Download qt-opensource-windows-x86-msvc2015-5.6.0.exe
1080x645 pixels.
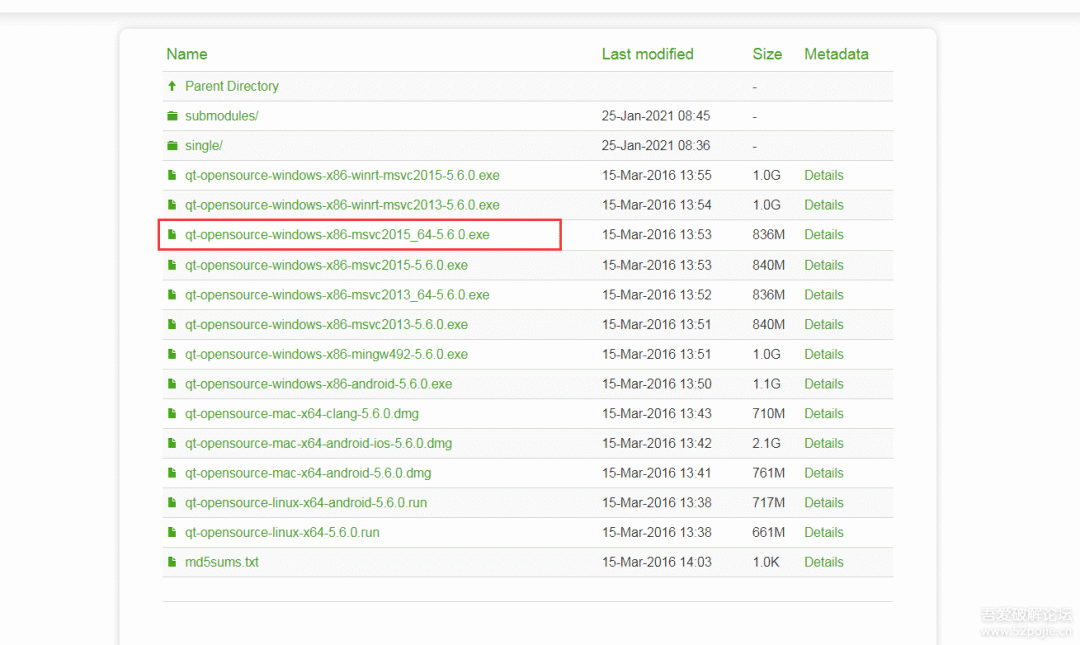pos(326,265)
